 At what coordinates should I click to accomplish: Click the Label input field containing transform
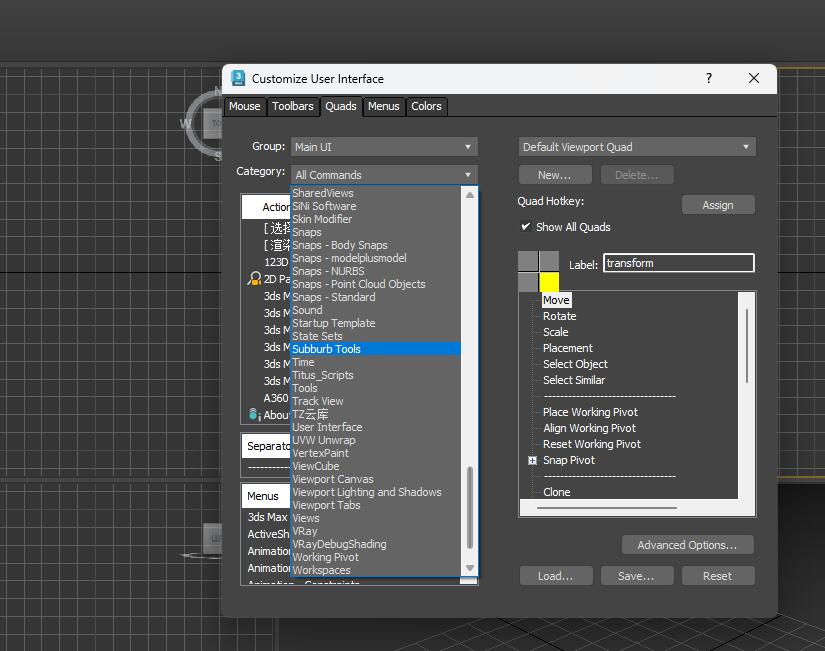pos(679,263)
